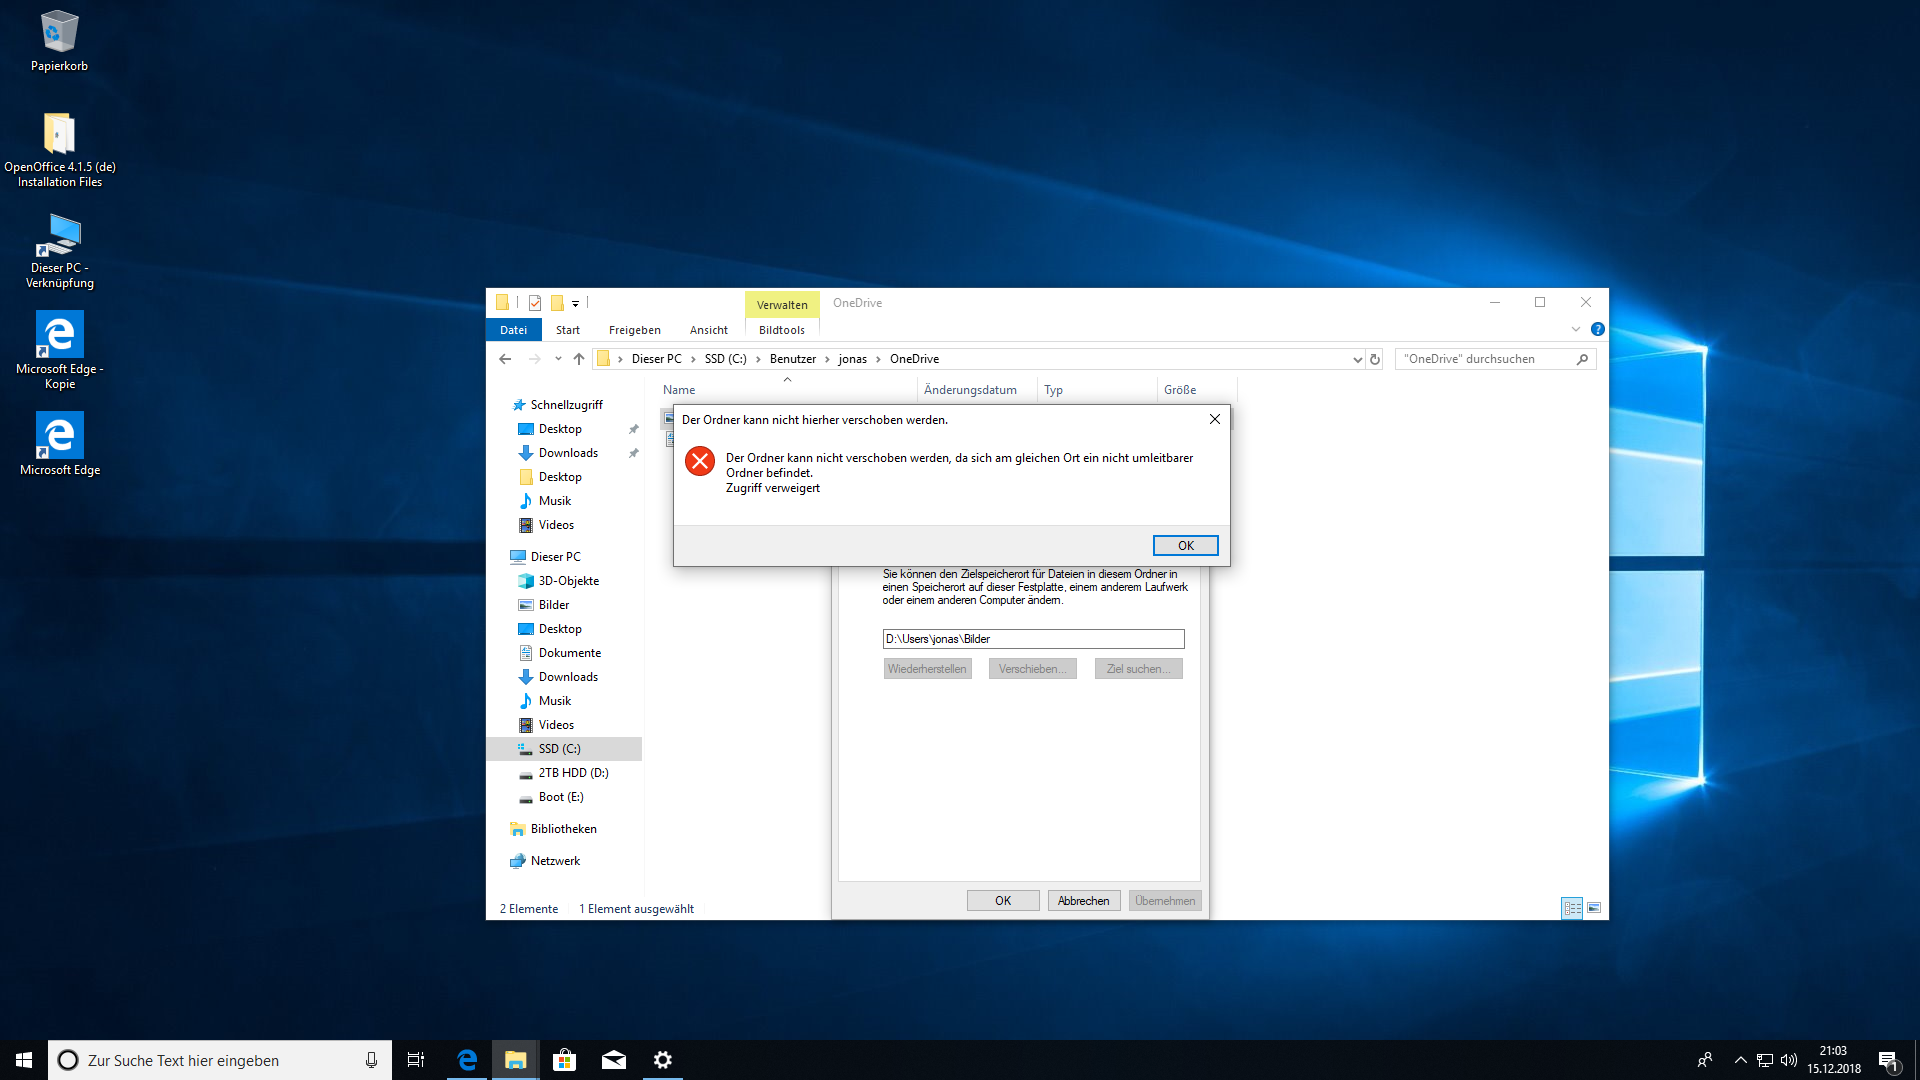
Task: Switch to Details view icon
Action: (x=1572, y=908)
